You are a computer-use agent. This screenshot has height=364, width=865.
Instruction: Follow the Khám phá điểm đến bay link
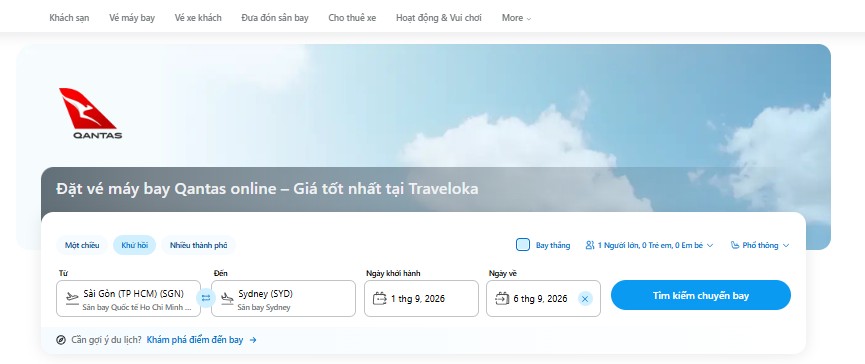coord(195,340)
